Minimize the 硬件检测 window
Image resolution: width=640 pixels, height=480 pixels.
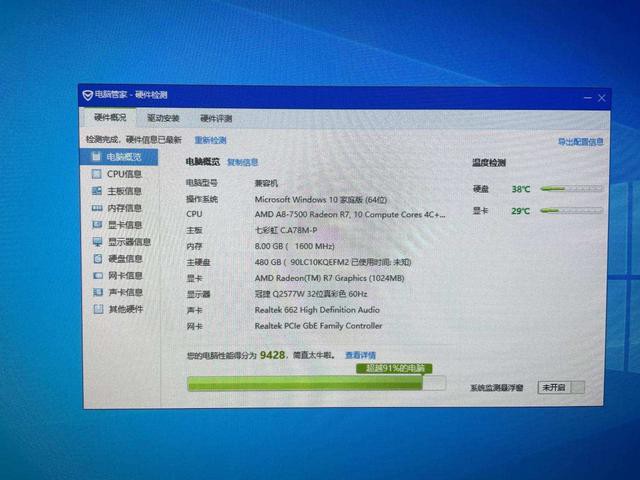588,98
